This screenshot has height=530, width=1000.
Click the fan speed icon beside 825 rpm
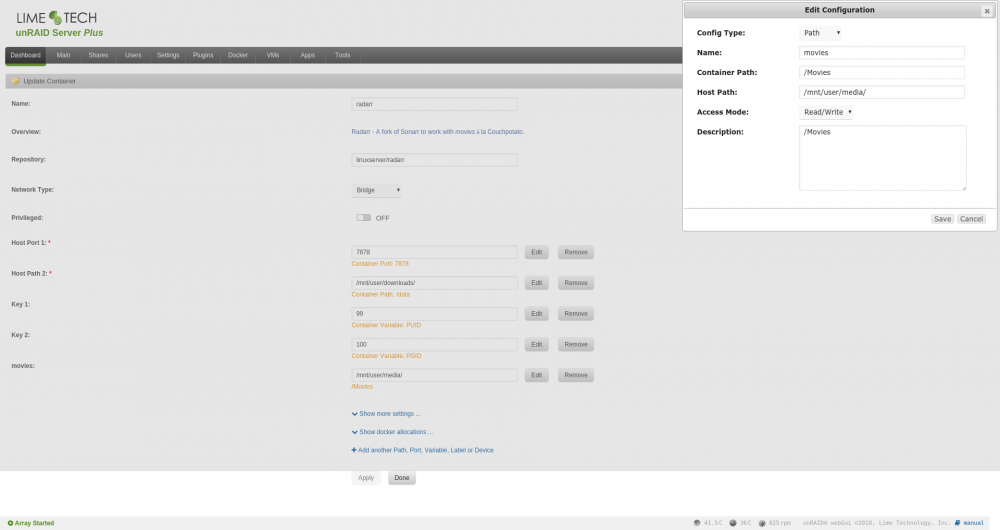click(761, 523)
